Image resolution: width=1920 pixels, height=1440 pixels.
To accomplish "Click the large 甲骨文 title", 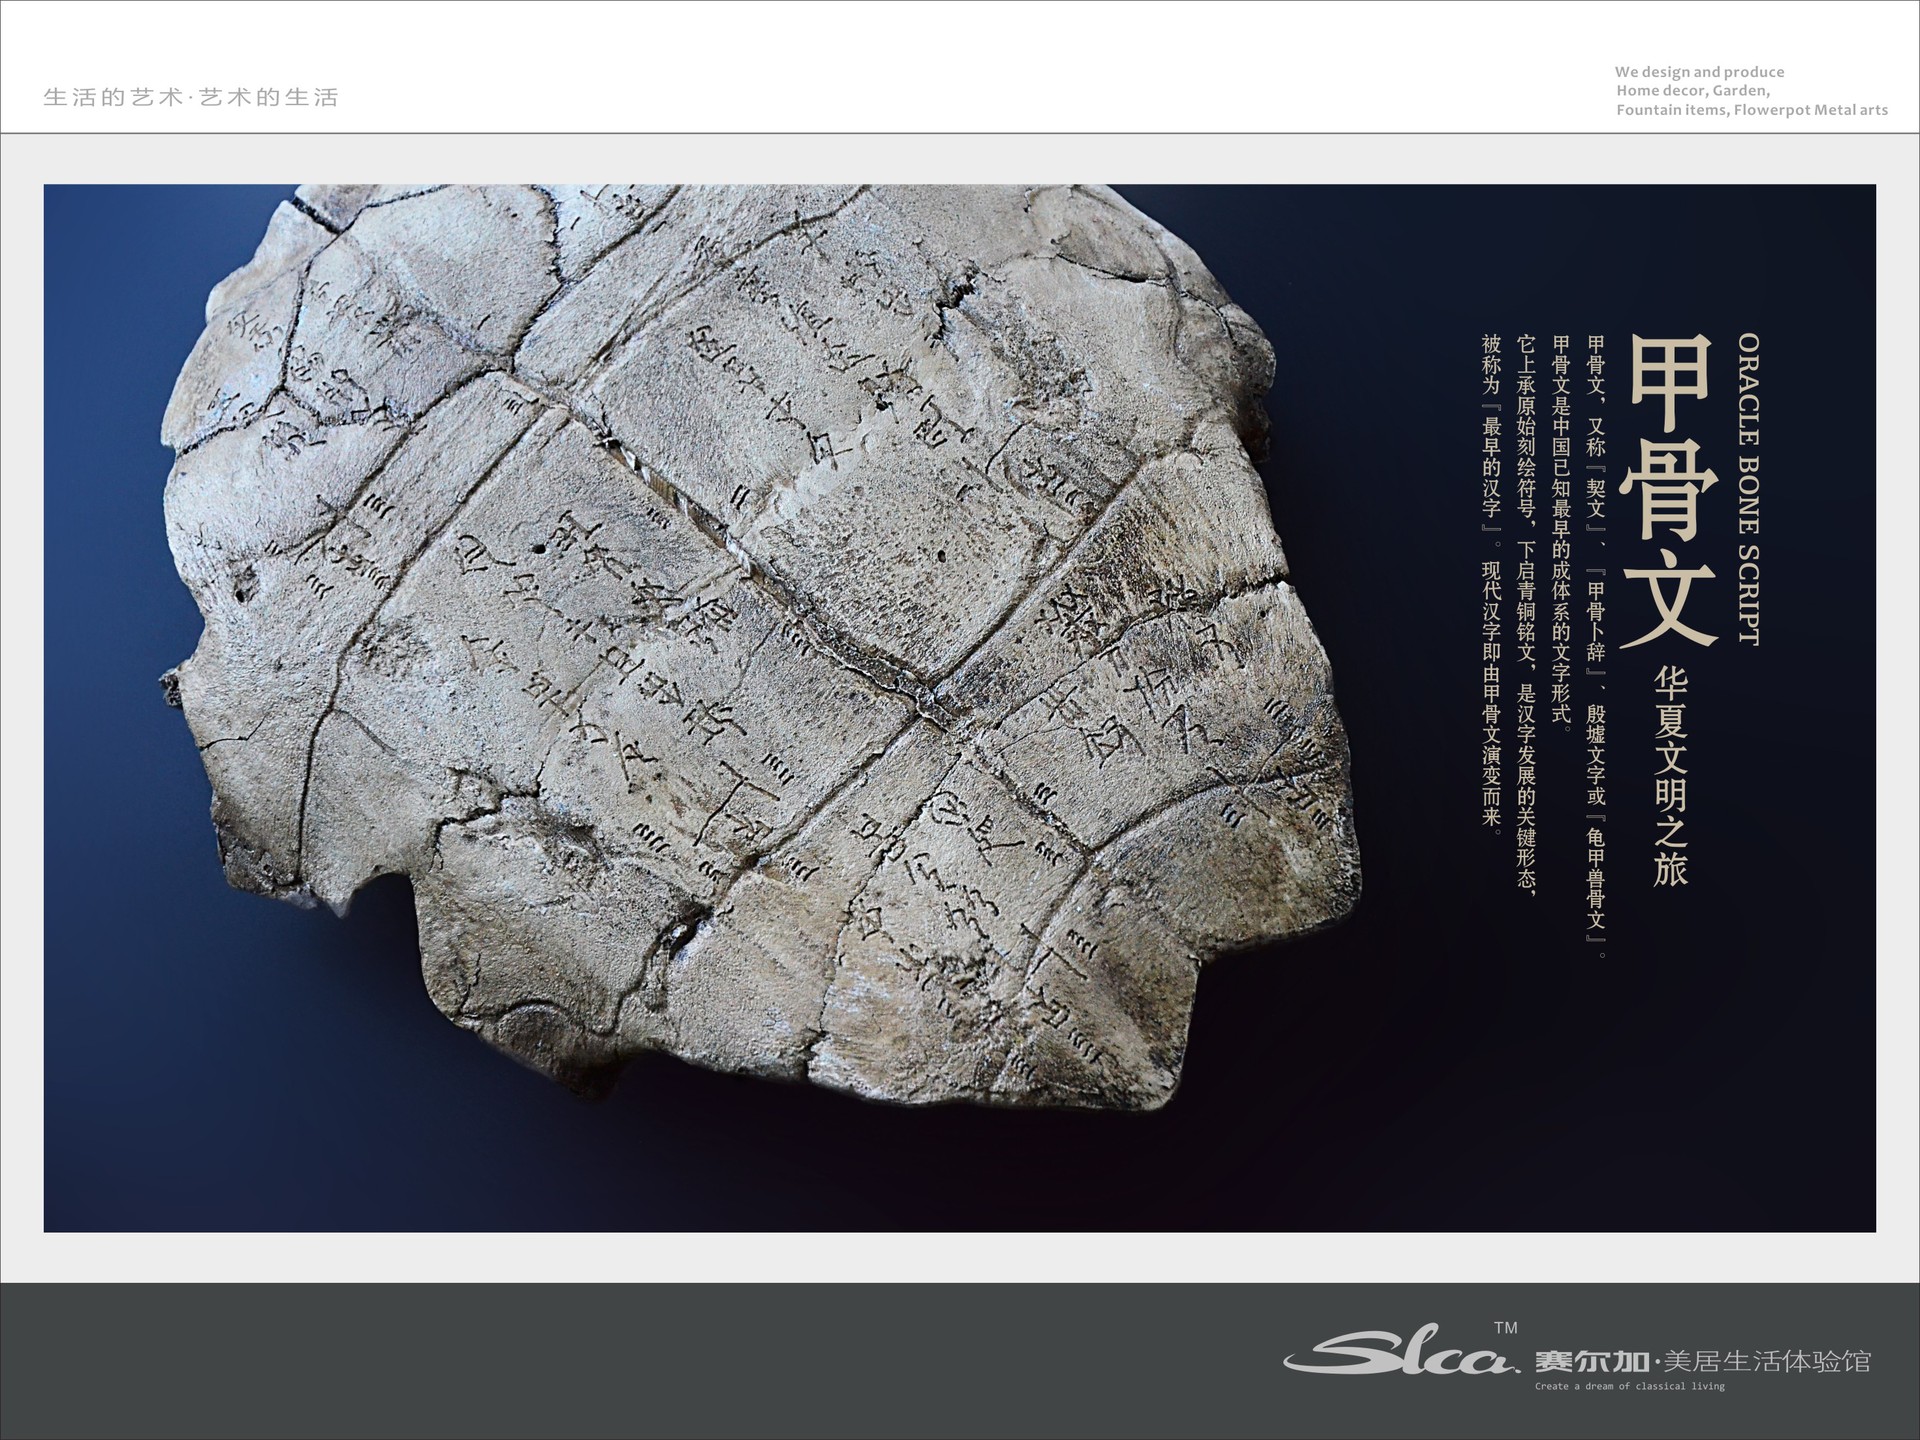I will [1669, 490].
